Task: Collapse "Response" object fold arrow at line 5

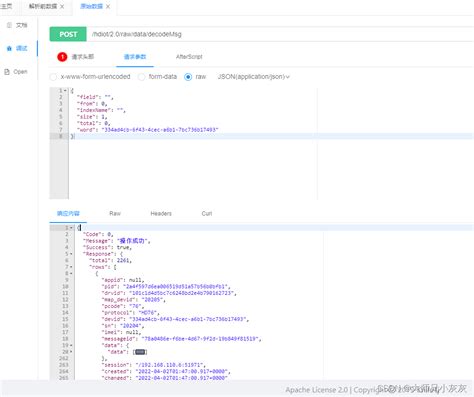Action: (x=71, y=254)
